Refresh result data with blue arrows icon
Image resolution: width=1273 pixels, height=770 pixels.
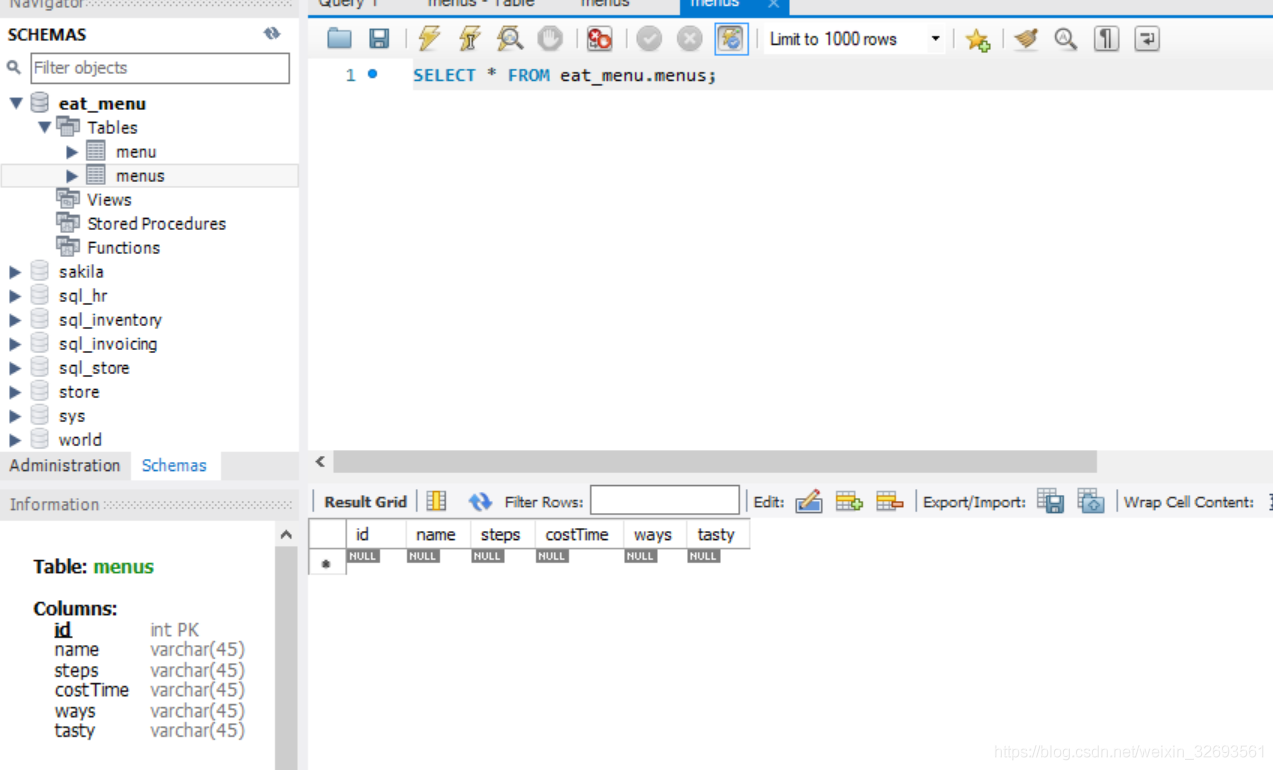pyautogui.click(x=480, y=502)
